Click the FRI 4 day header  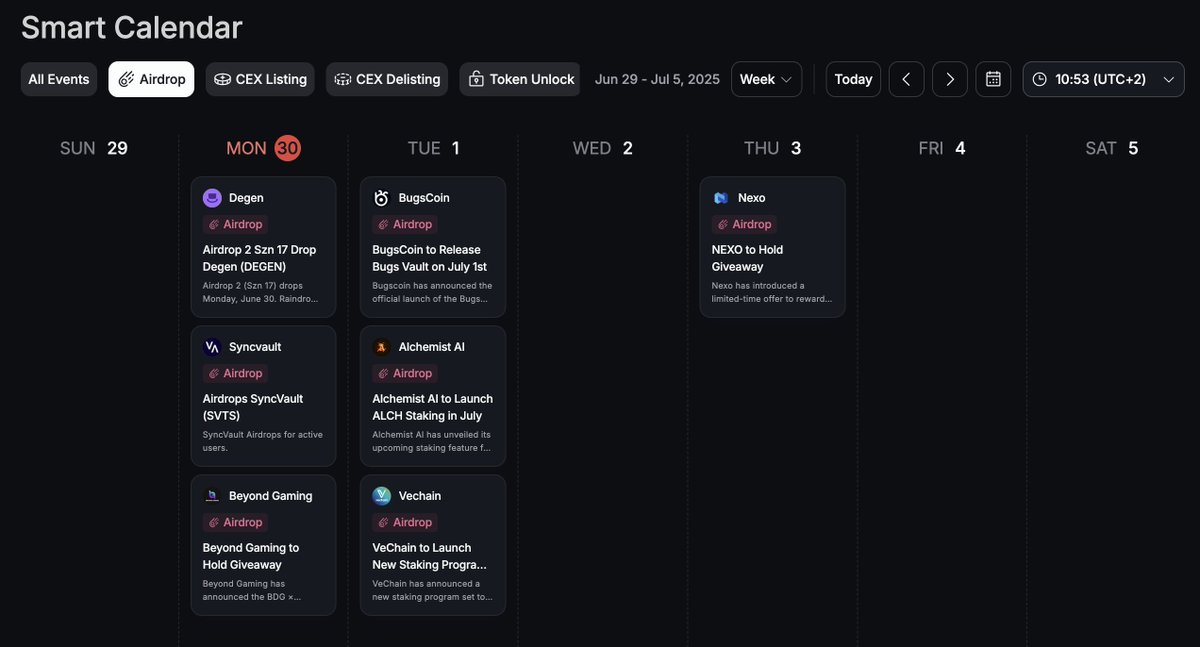(x=942, y=148)
